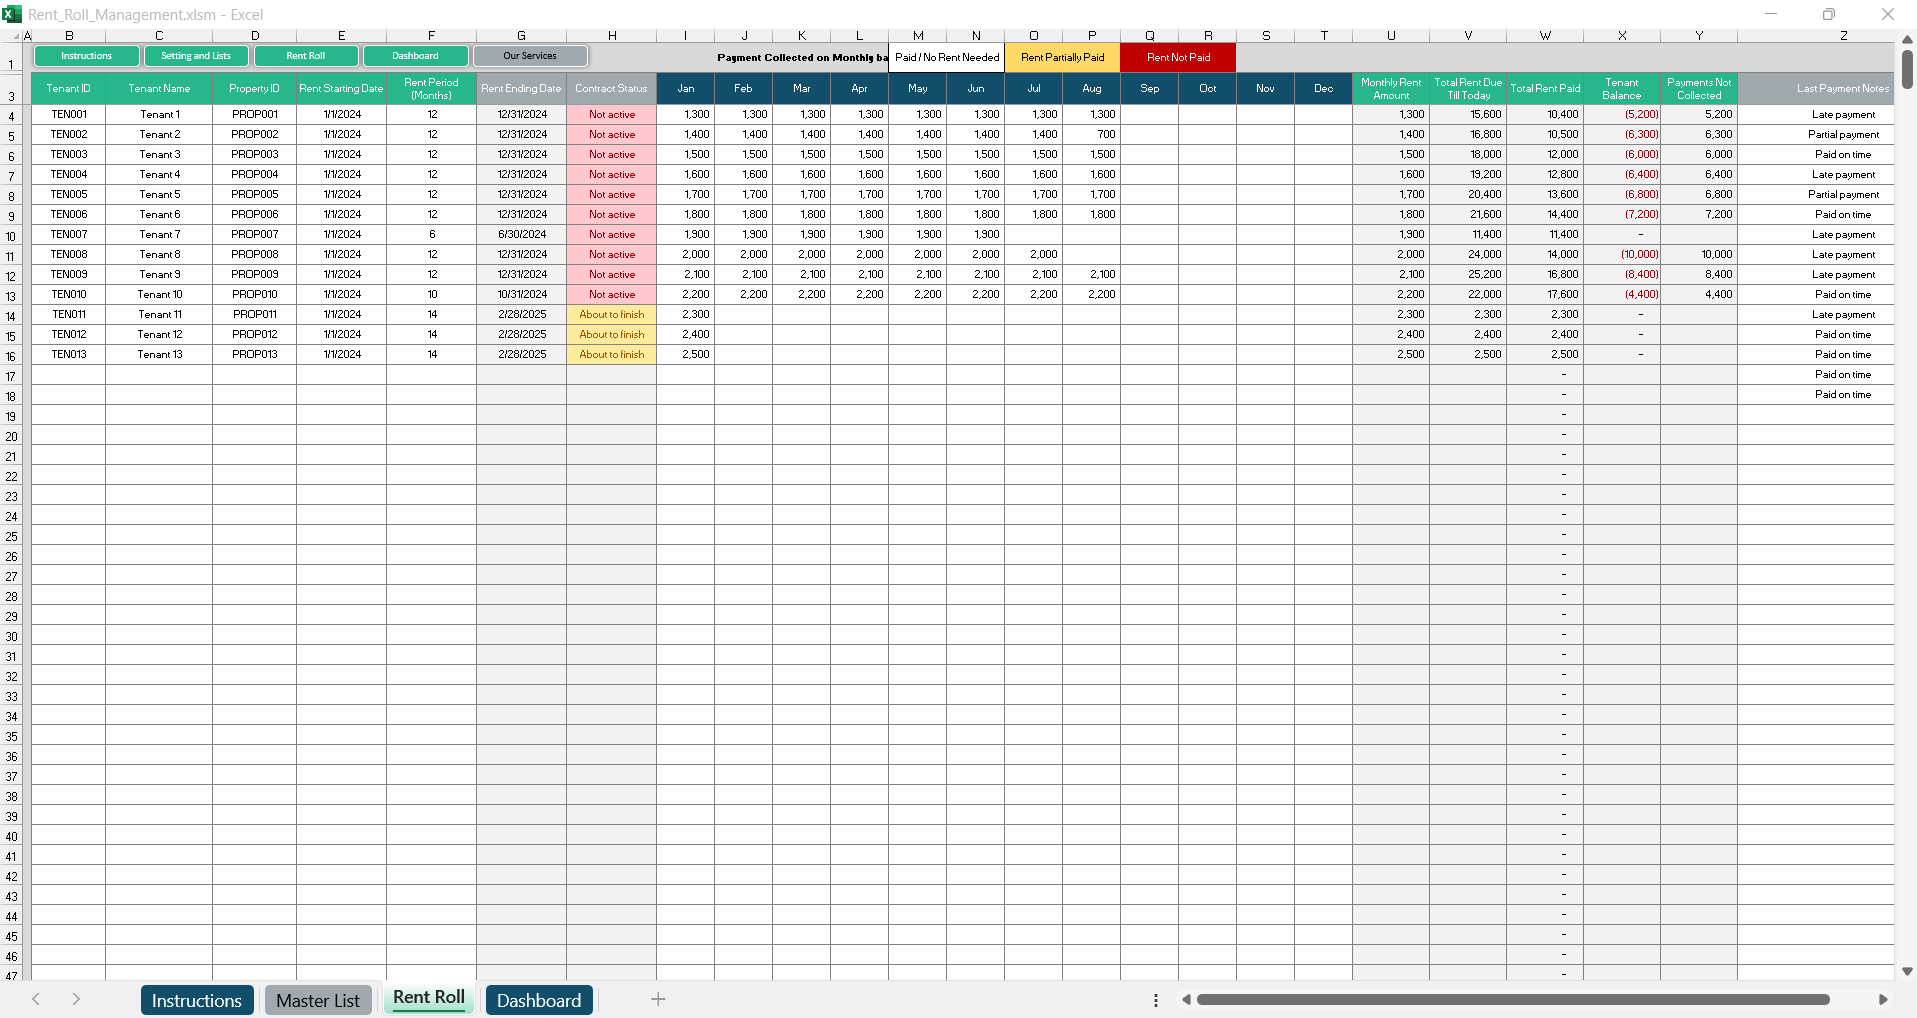
Task: Click the select-all corner triangle
Action: [x=15, y=36]
